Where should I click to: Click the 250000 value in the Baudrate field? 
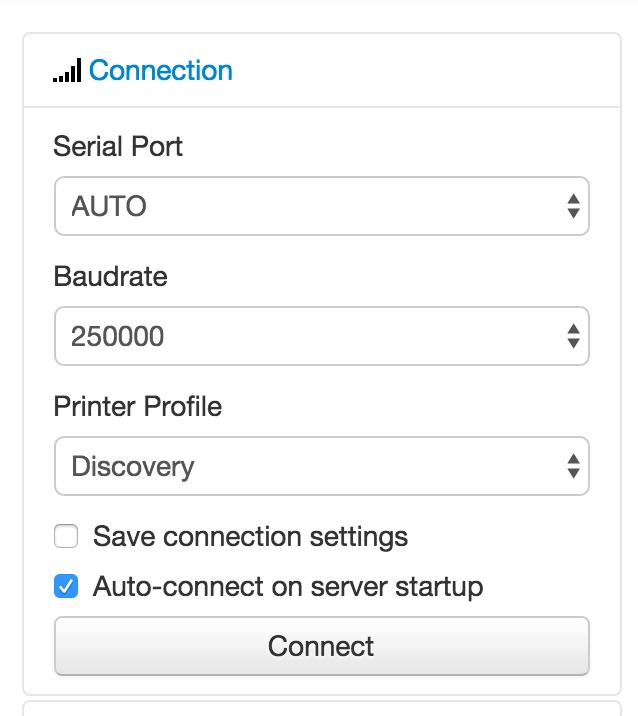click(x=117, y=336)
